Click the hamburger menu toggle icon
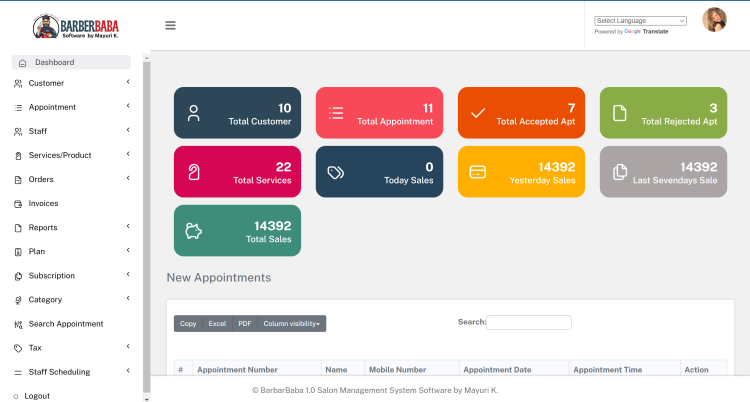This screenshot has width=750, height=402. [x=170, y=26]
